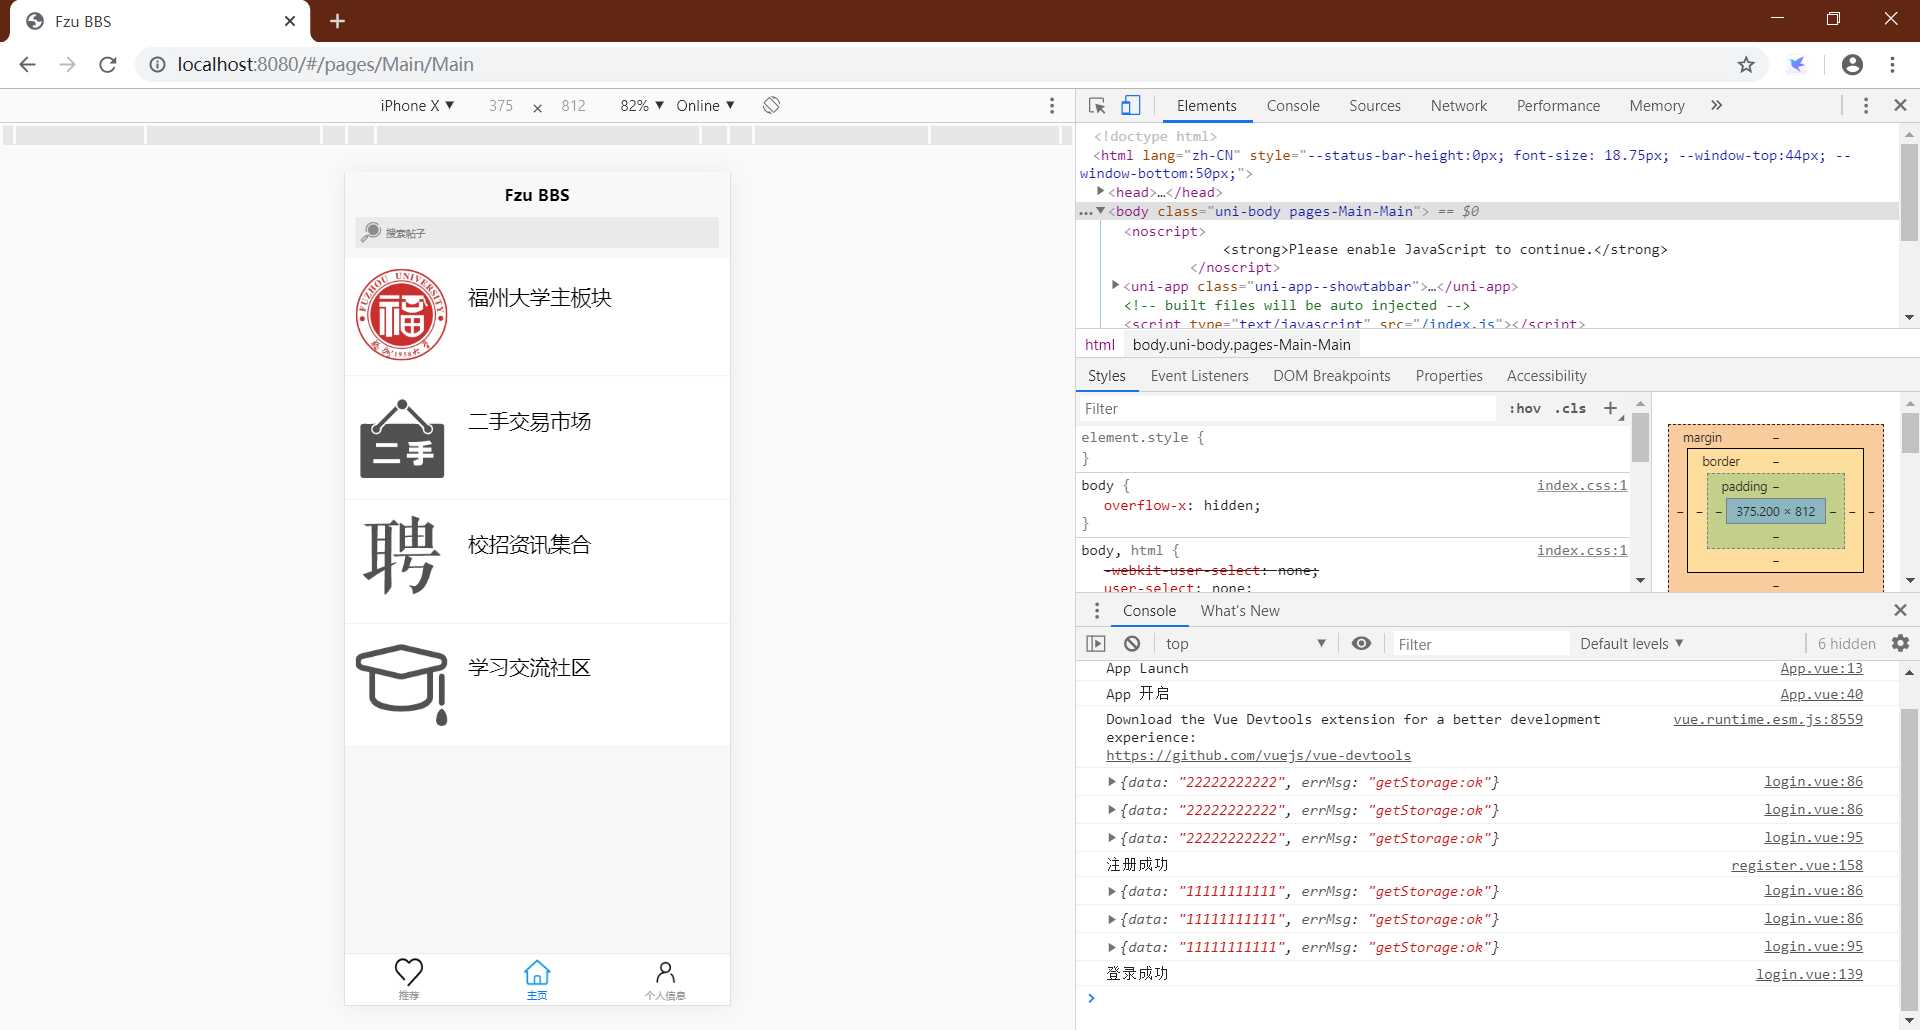Viewport: 1920px width, 1030px height.
Task: Open the 校招资讯集合 board
Action: pos(537,561)
